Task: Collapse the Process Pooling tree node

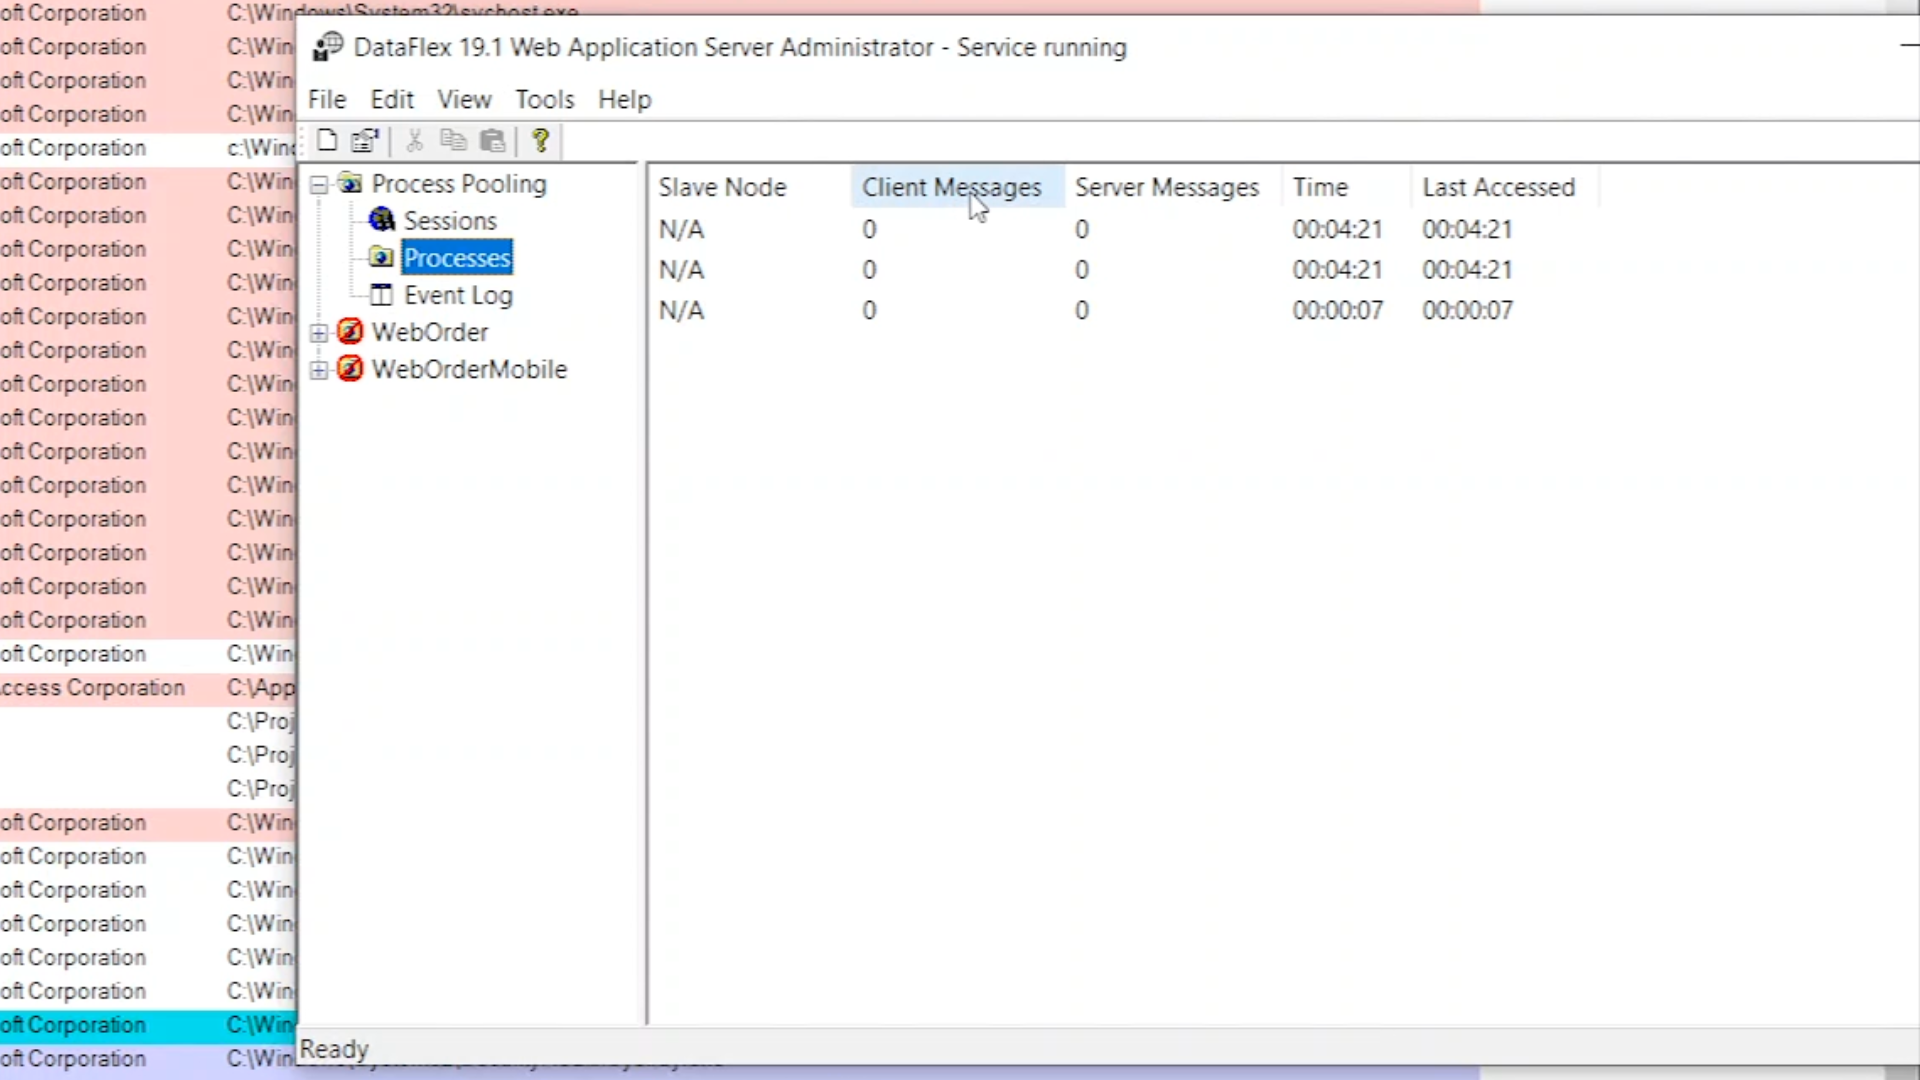Action: 319,185
